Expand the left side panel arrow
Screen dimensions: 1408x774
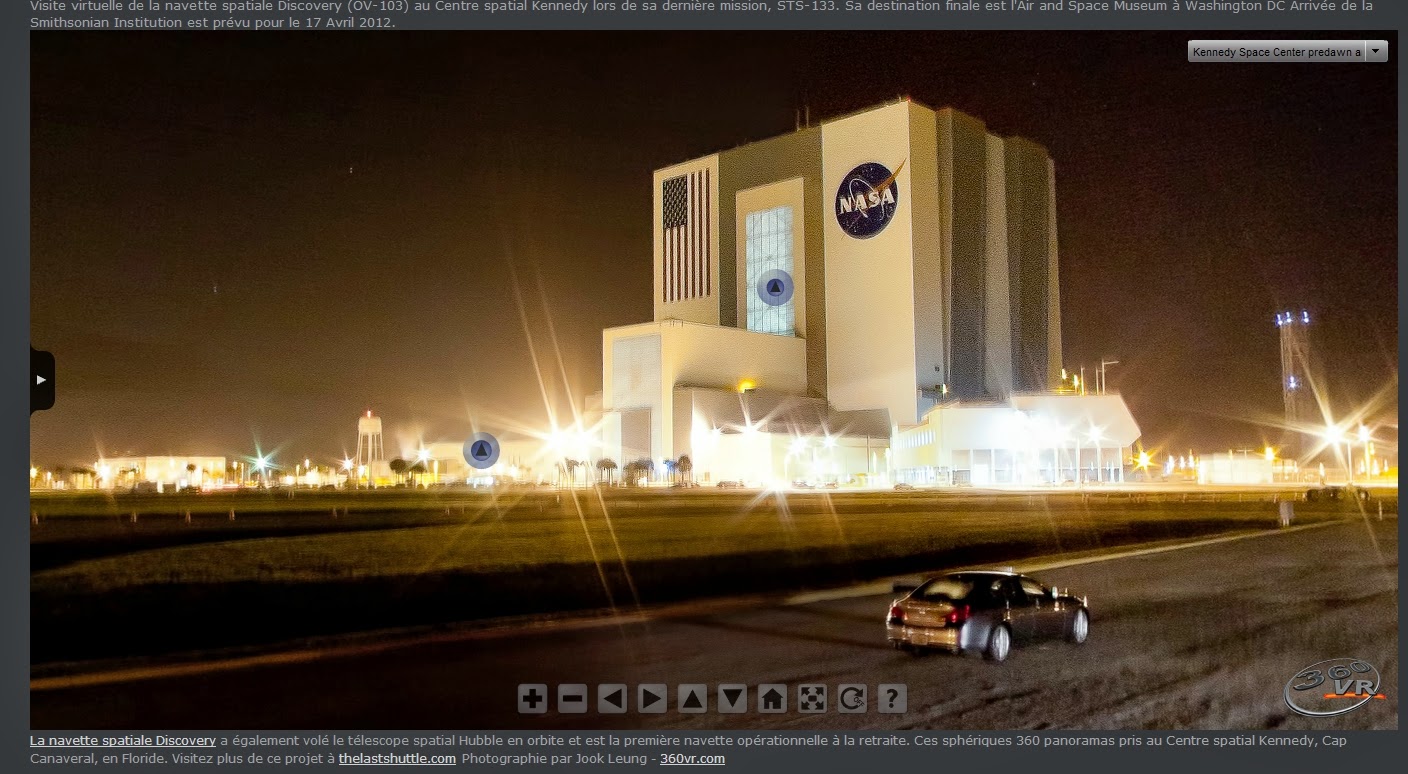pos(41,380)
